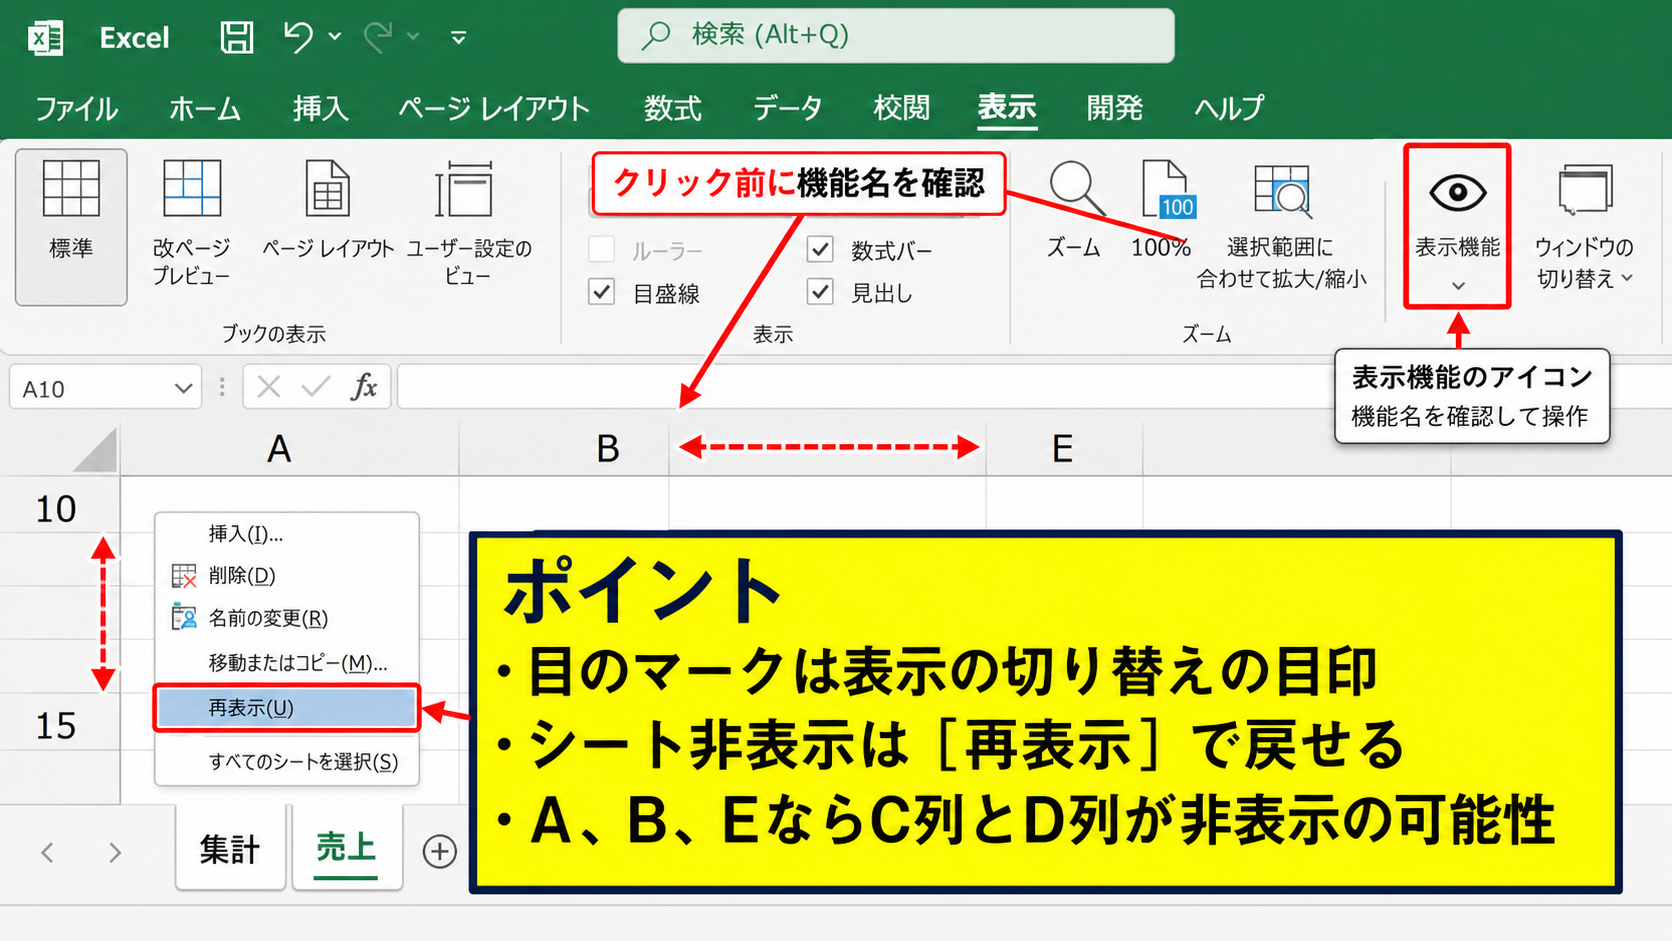
Task: Click the search box (Alt+Q)
Action: coord(895,36)
